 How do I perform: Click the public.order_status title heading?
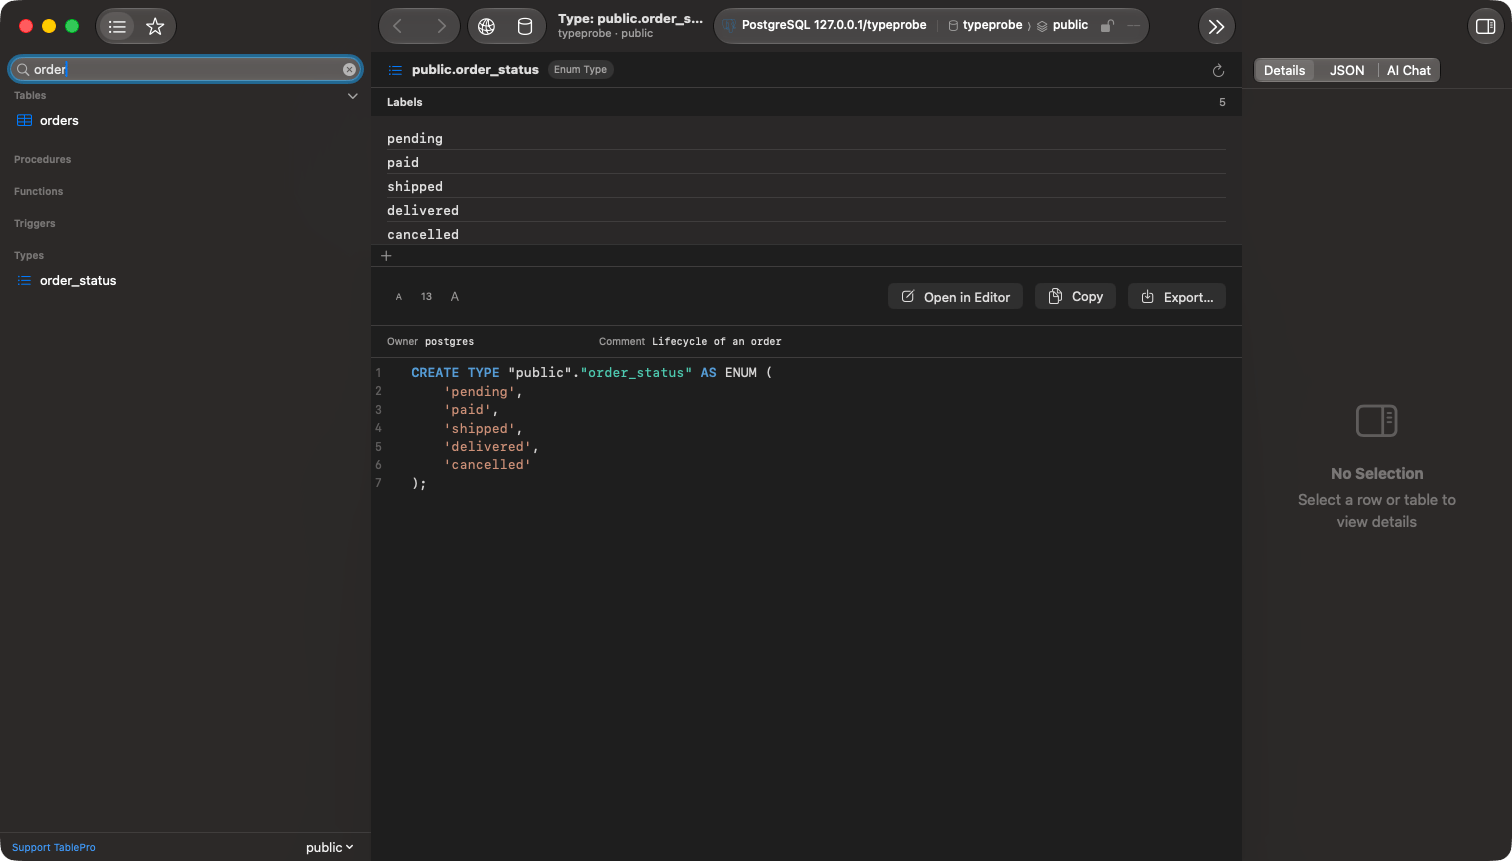tap(475, 70)
